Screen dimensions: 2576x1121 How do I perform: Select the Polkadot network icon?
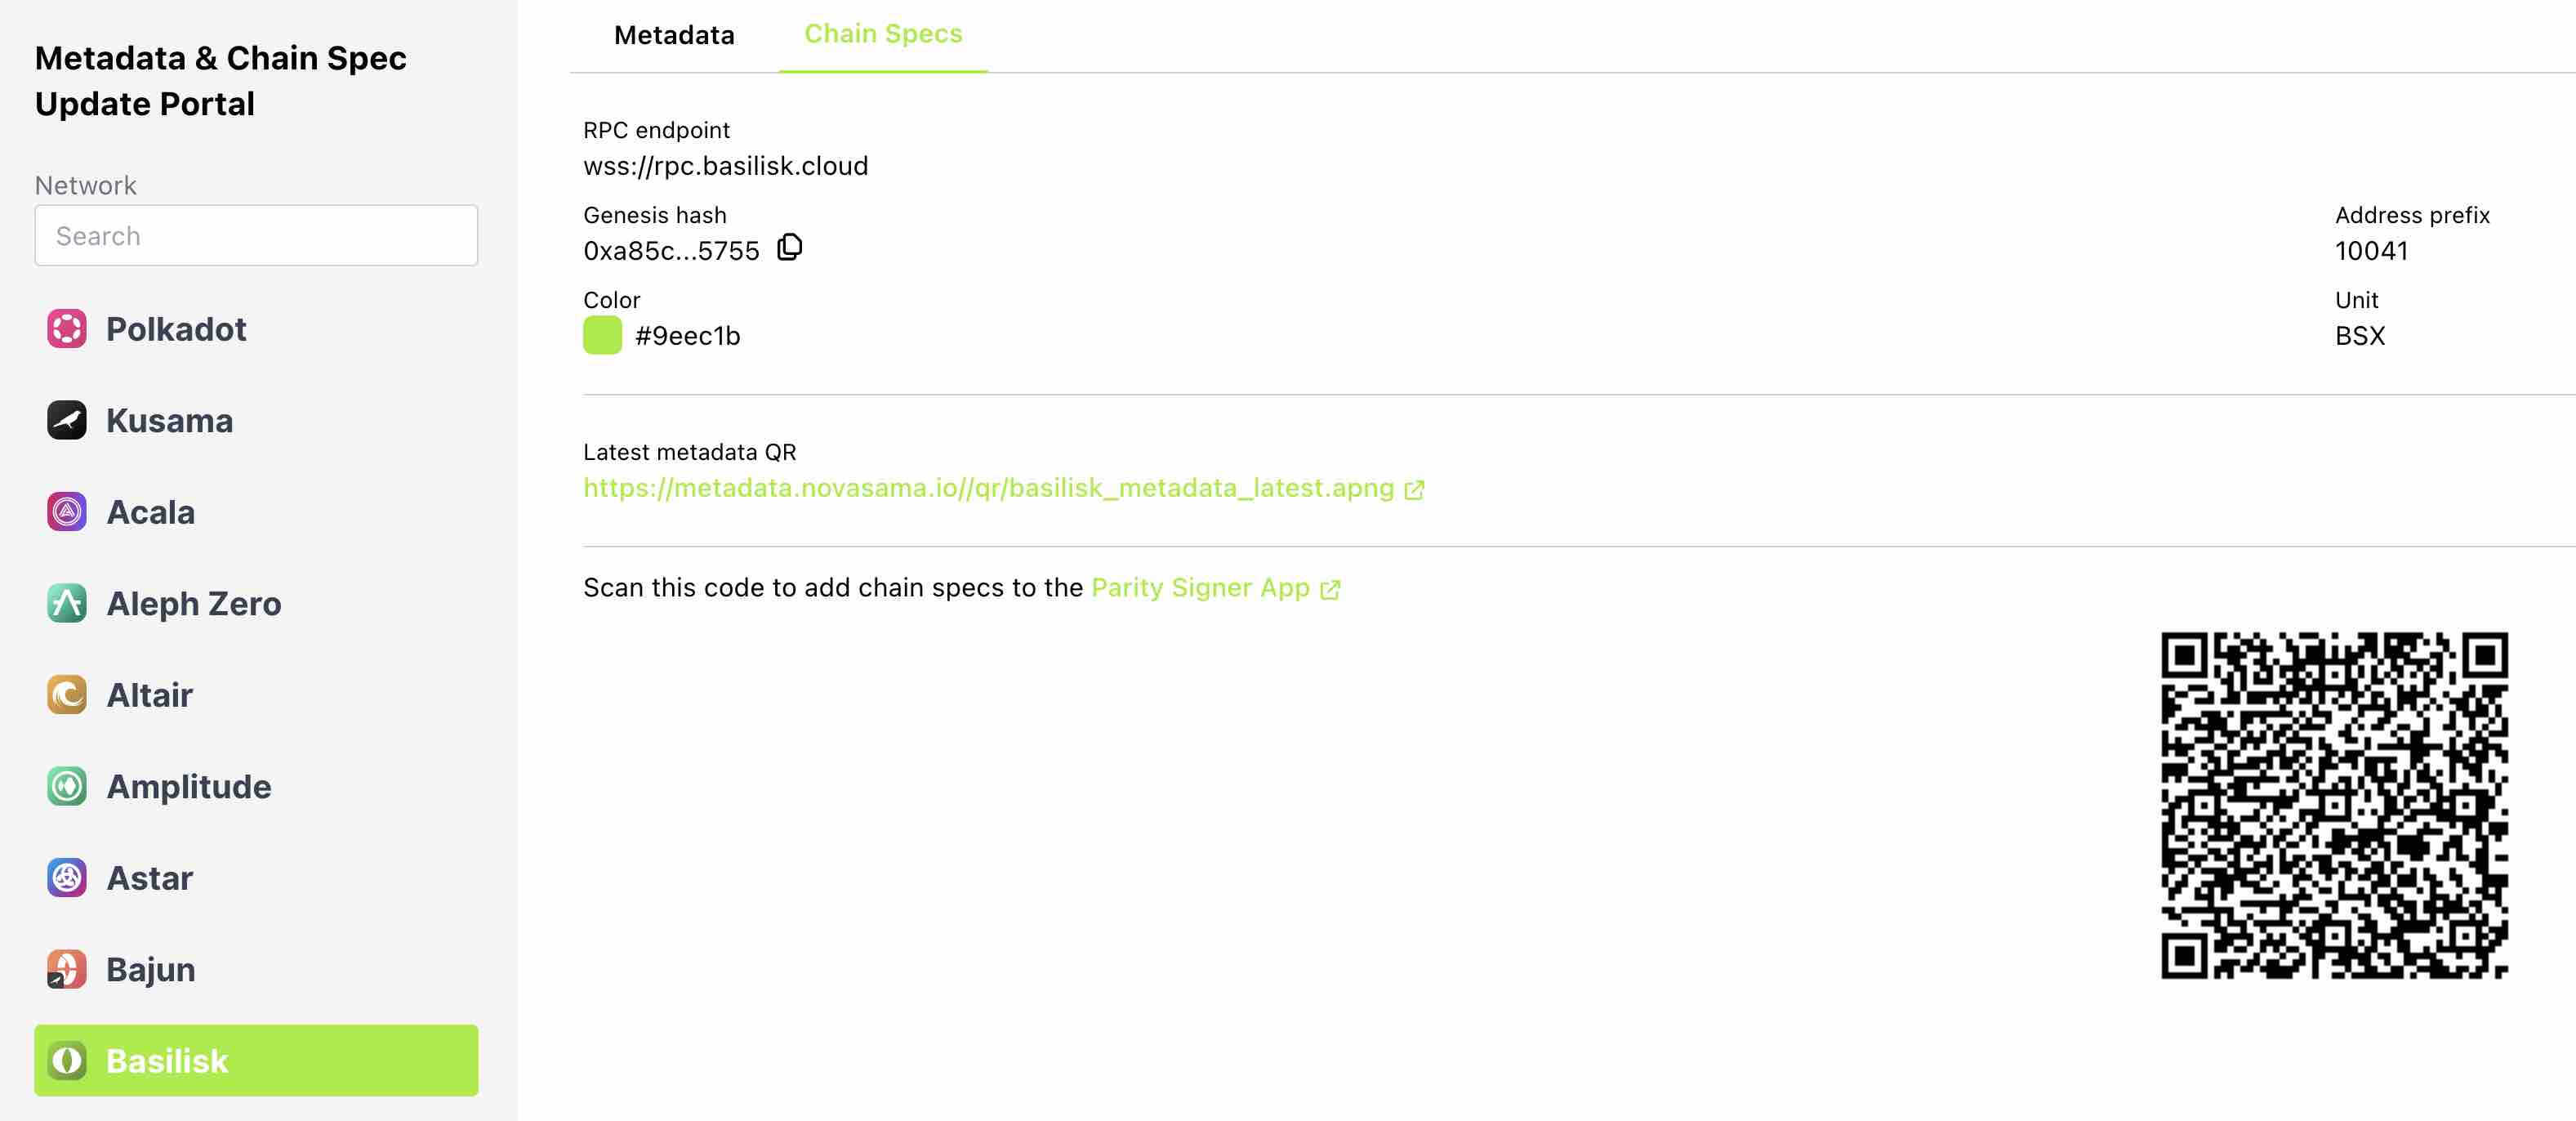(67, 329)
